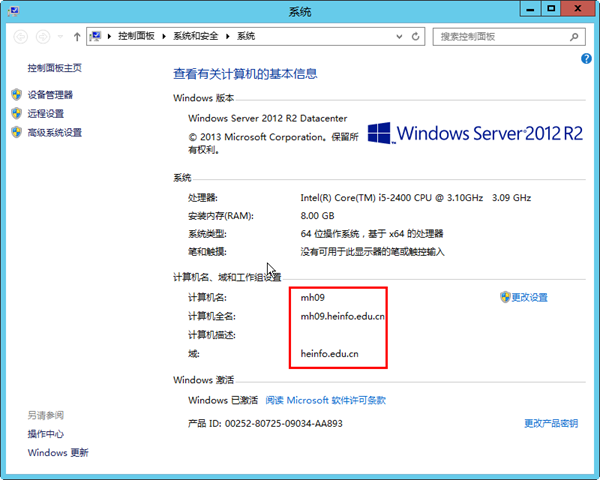The height and width of the screenshot is (480, 600).
Task: Click the Windows Server 2012 R2 logo
Action: [x=475, y=133]
